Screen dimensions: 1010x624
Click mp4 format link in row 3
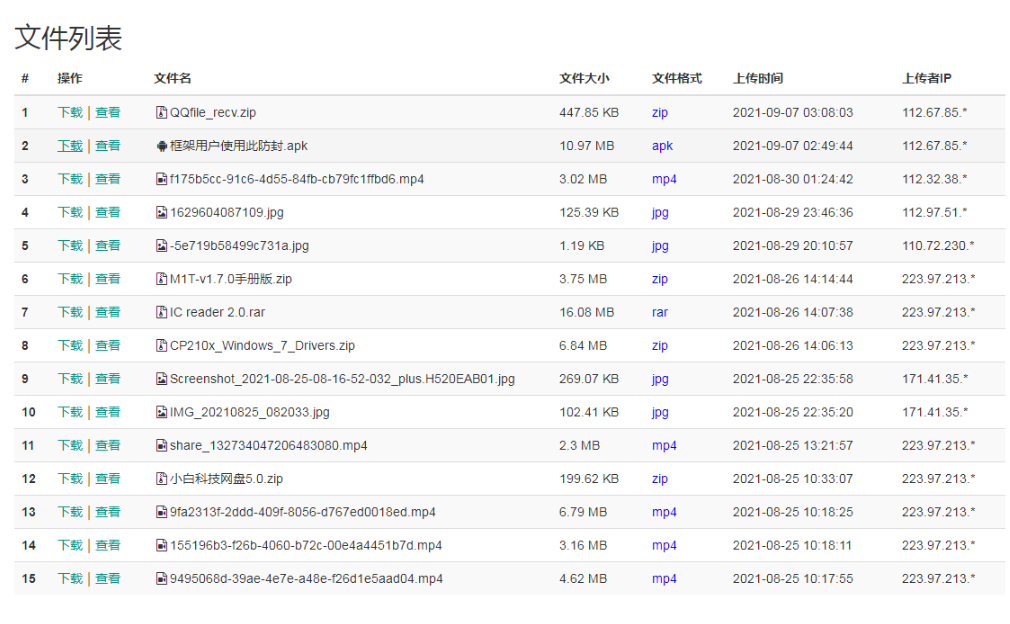click(x=664, y=180)
